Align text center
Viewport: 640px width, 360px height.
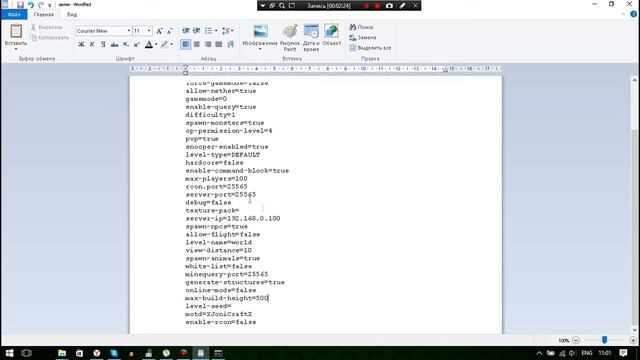click(197, 44)
